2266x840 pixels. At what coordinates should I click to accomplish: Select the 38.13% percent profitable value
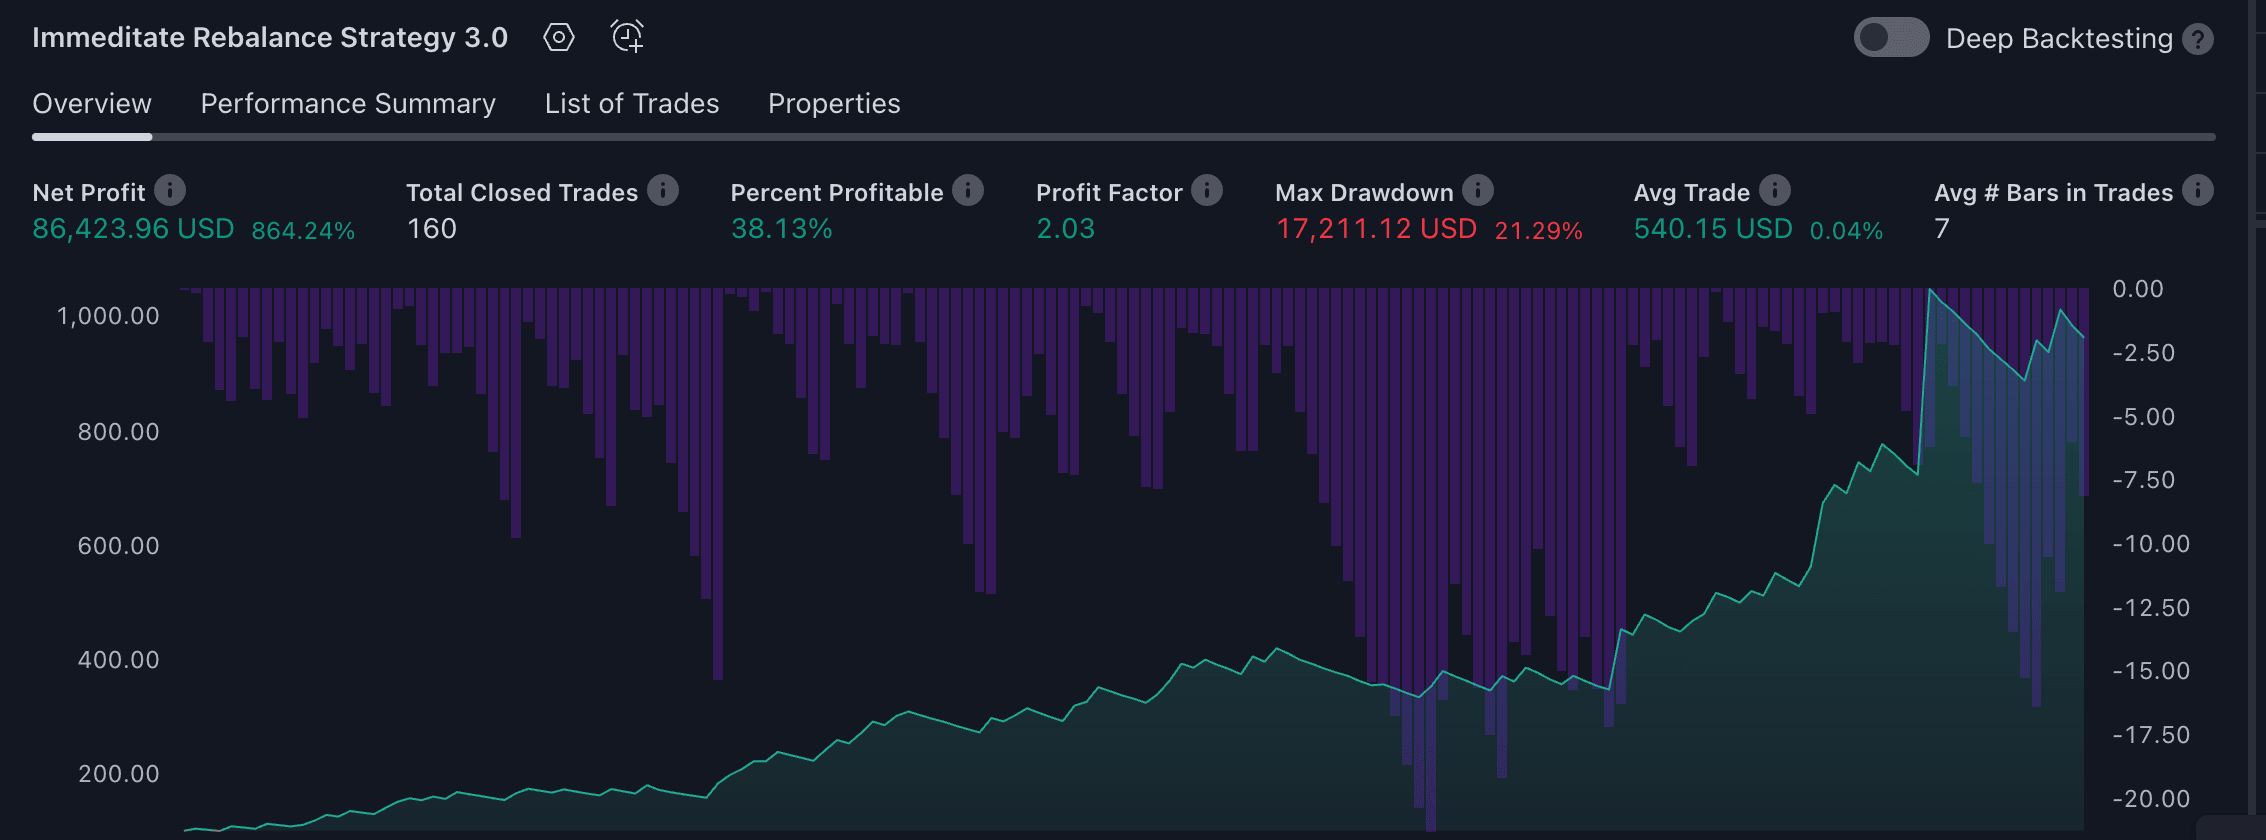pyautogui.click(x=782, y=229)
